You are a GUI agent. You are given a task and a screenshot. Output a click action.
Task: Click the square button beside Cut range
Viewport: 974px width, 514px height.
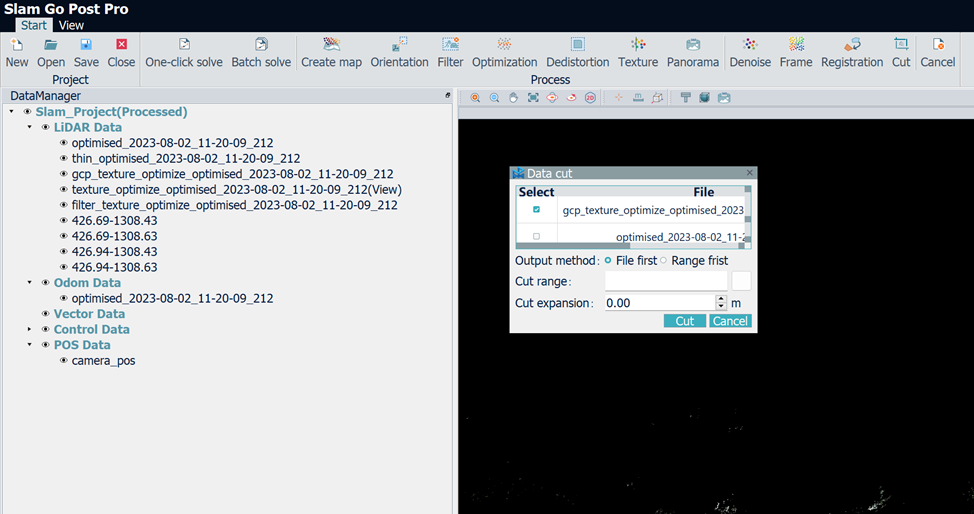coord(741,281)
